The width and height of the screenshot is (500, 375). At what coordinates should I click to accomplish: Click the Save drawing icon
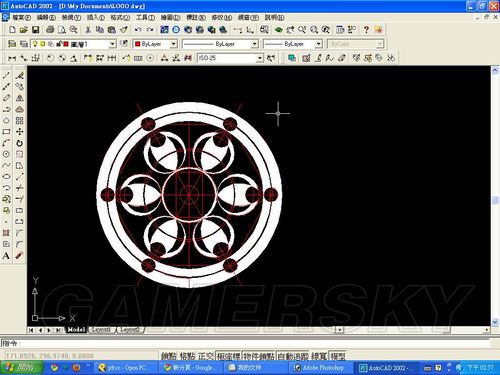pos(35,30)
